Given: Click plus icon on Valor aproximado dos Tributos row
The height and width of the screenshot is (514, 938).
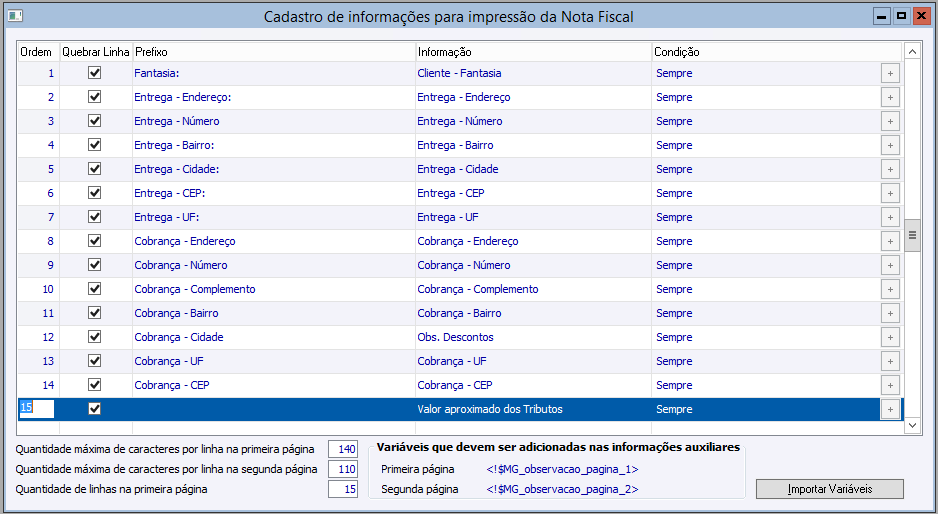Looking at the screenshot, I should (890, 409).
